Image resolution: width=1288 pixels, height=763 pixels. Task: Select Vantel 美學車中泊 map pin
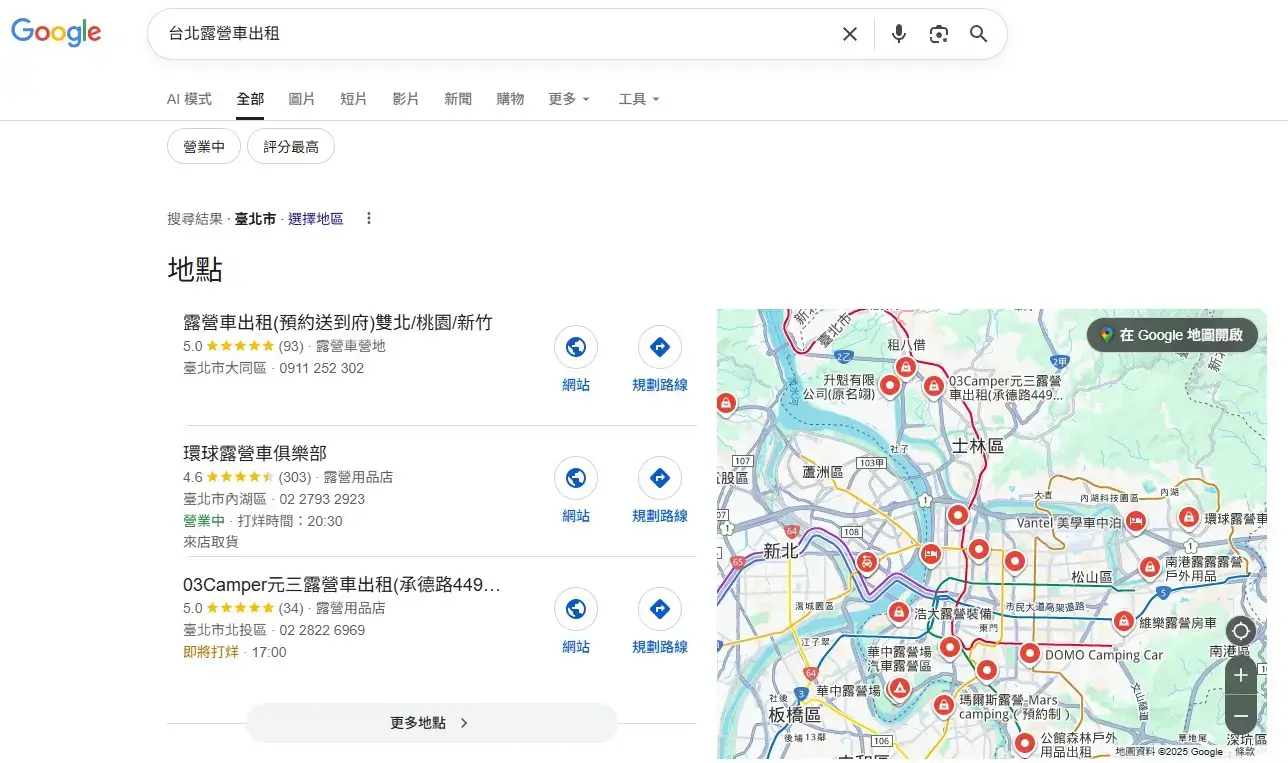tap(1136, 521)
